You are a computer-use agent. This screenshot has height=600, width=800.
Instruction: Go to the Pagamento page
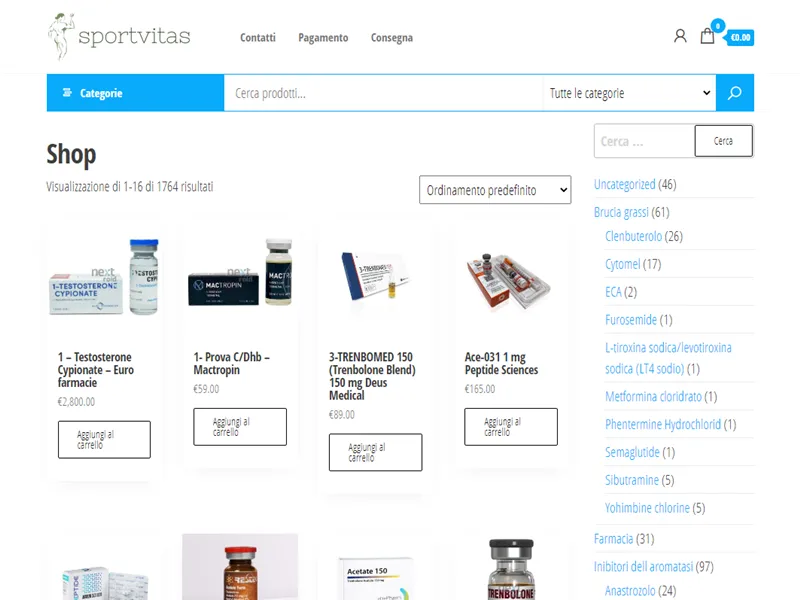click(323, 38)
